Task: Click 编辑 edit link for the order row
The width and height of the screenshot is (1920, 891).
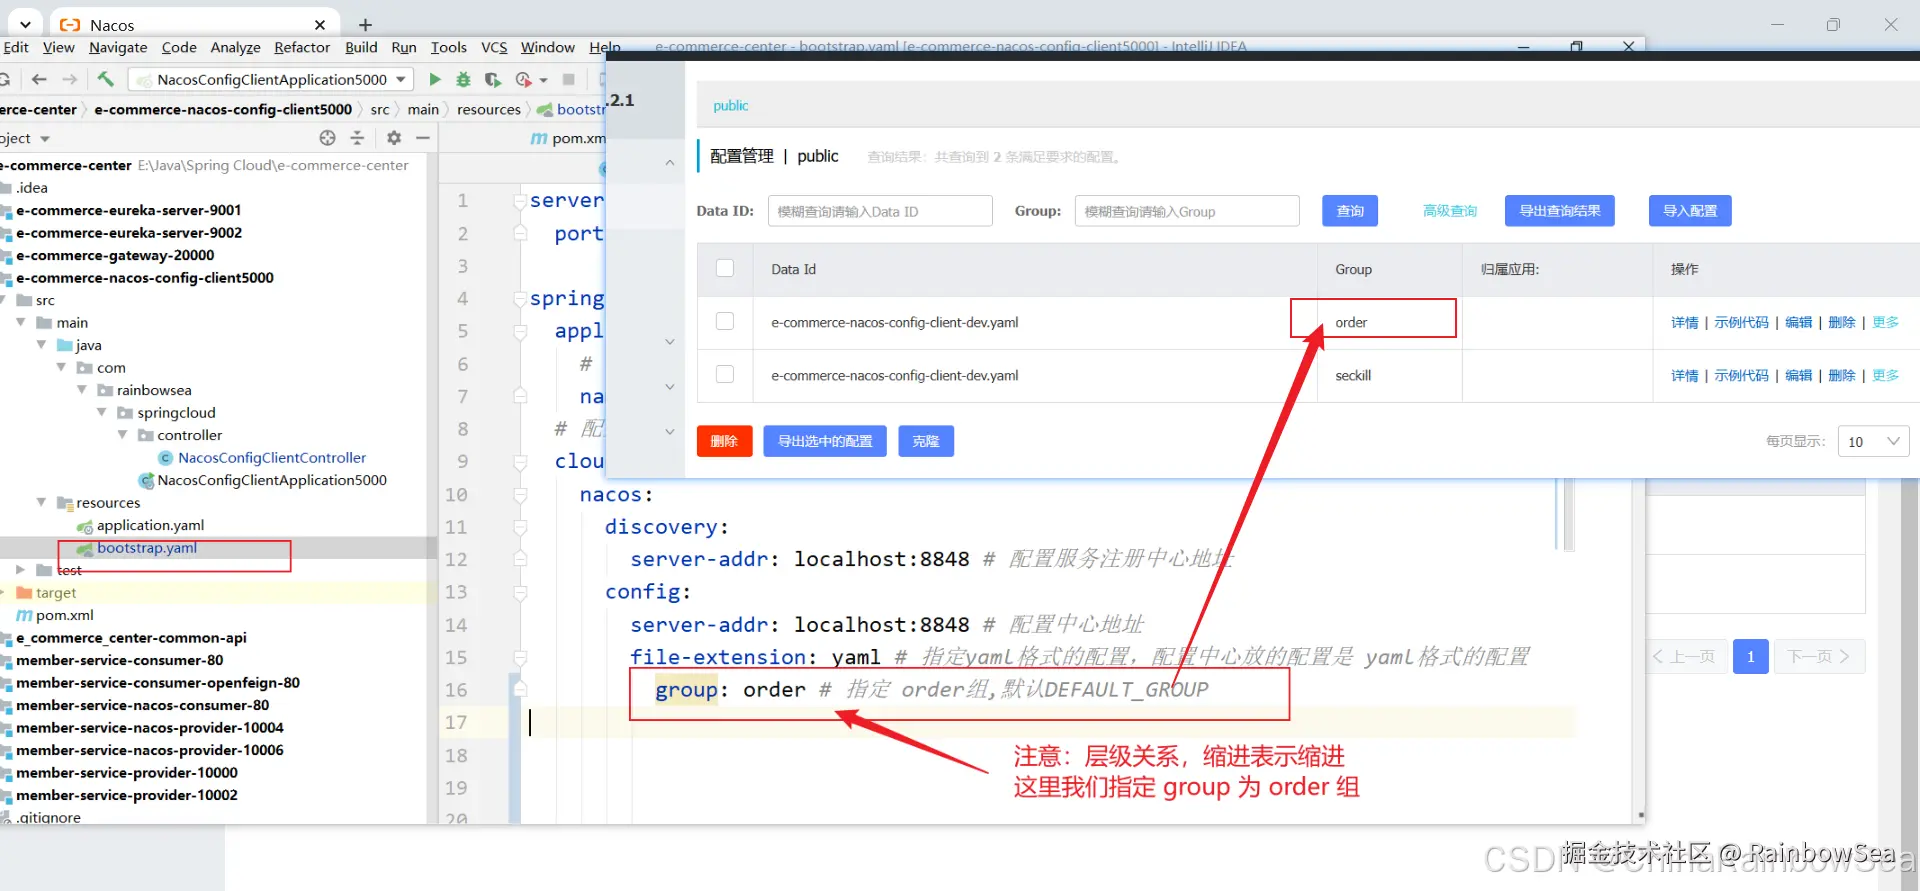Action: coord(1799,322)
